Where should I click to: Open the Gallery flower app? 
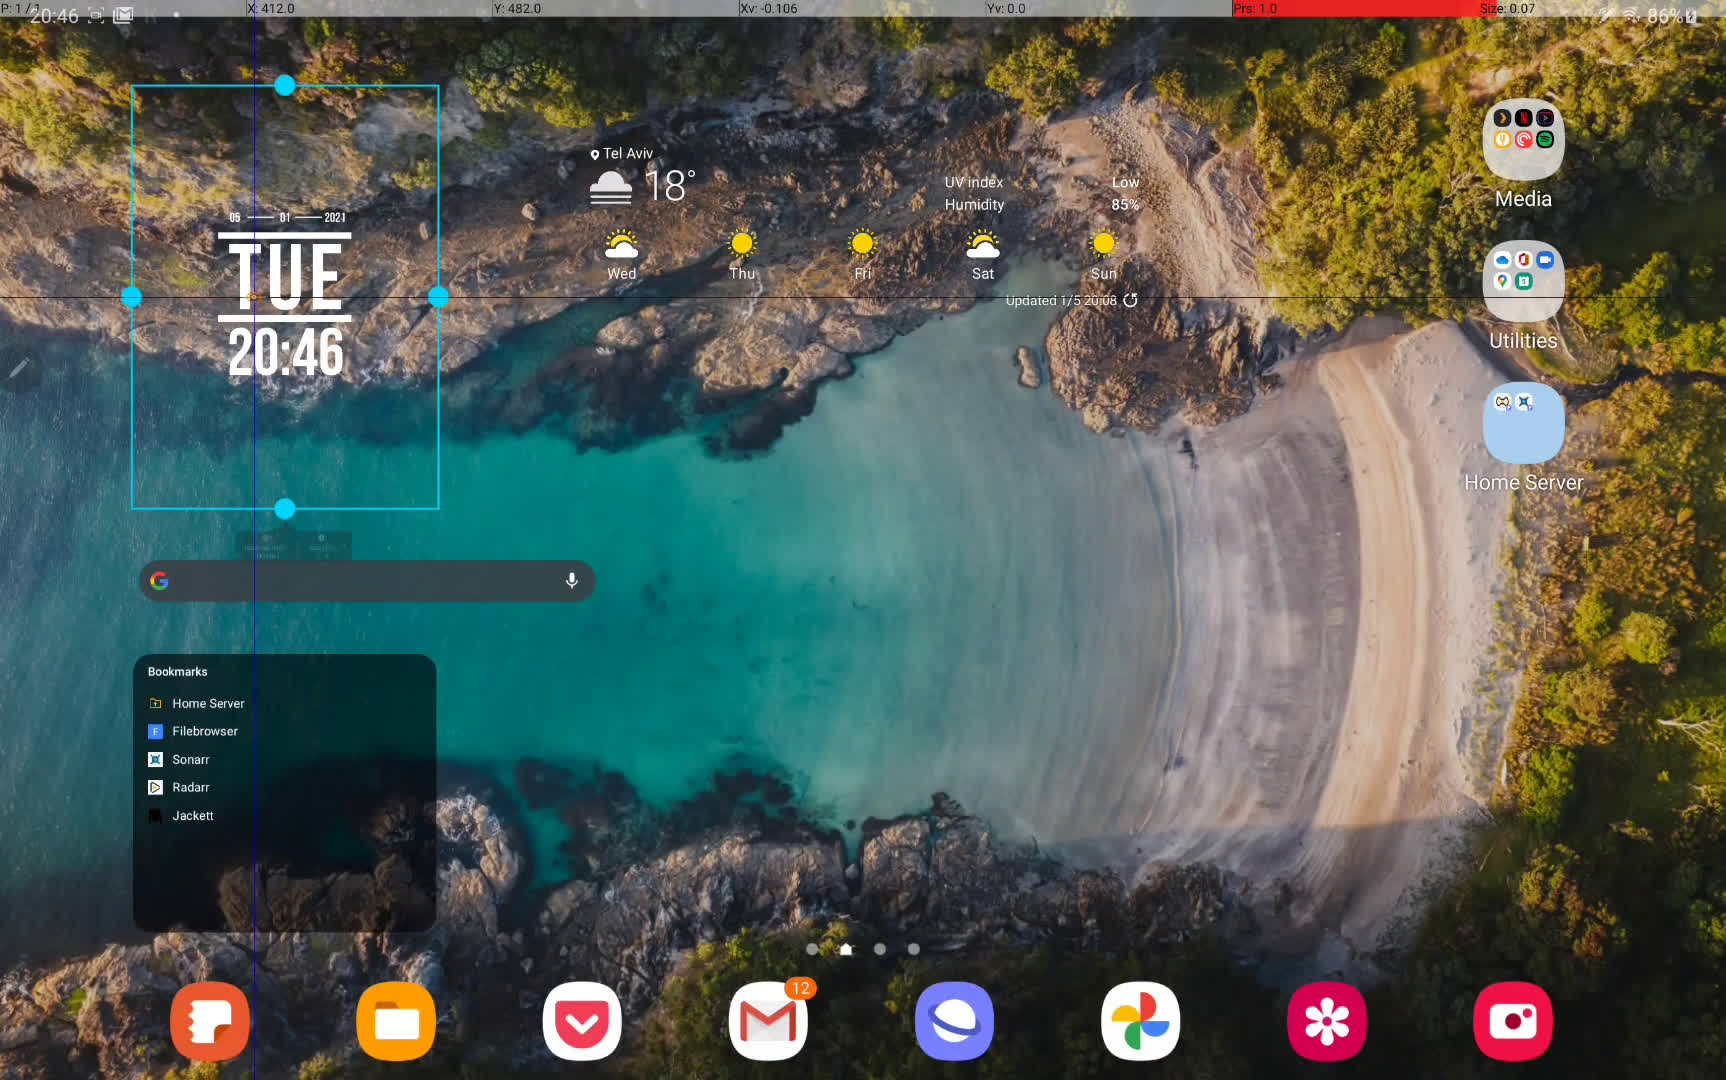pyautogui.click(x=1327, y=1021)
